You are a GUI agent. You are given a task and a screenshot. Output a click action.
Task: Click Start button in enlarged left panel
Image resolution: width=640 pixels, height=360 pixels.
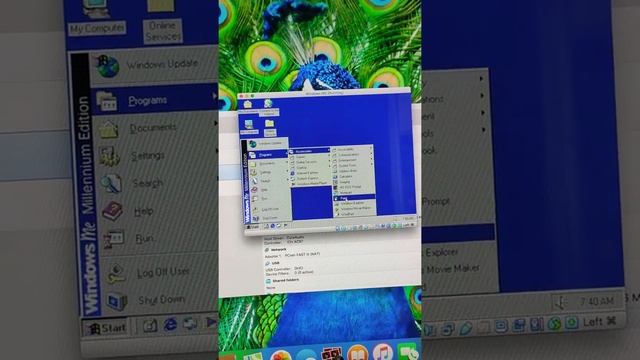(x=106, y=327)
